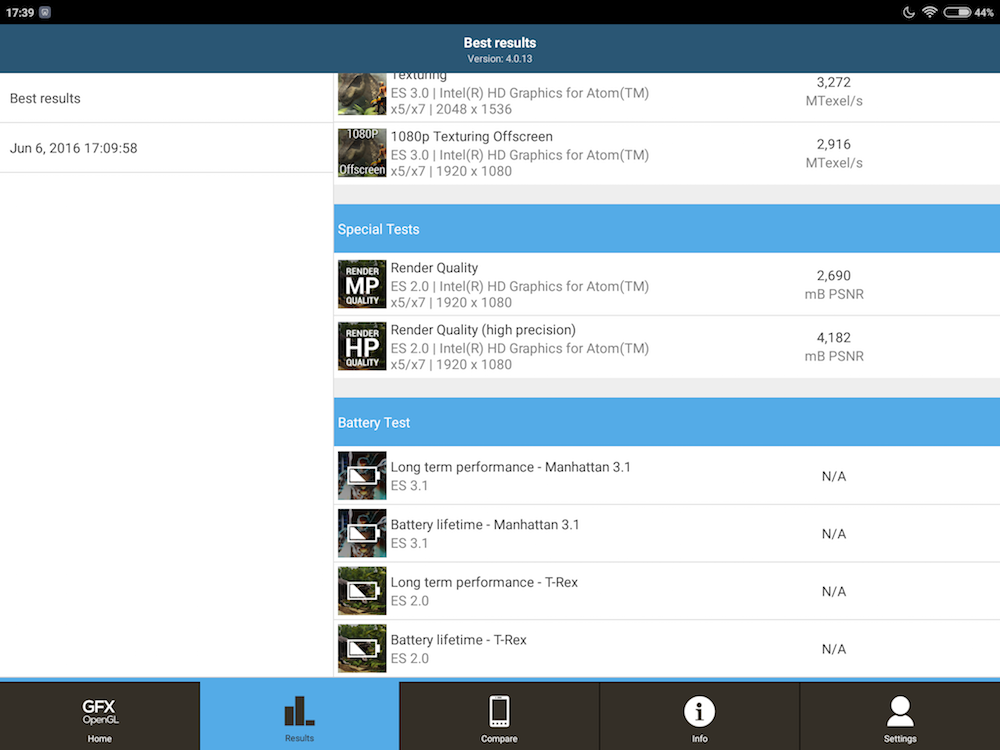Click the 3,272 MTexel/s score
Image resolution: width=1000 pixels, height=750 pixels.
click(x=834, y=91)
